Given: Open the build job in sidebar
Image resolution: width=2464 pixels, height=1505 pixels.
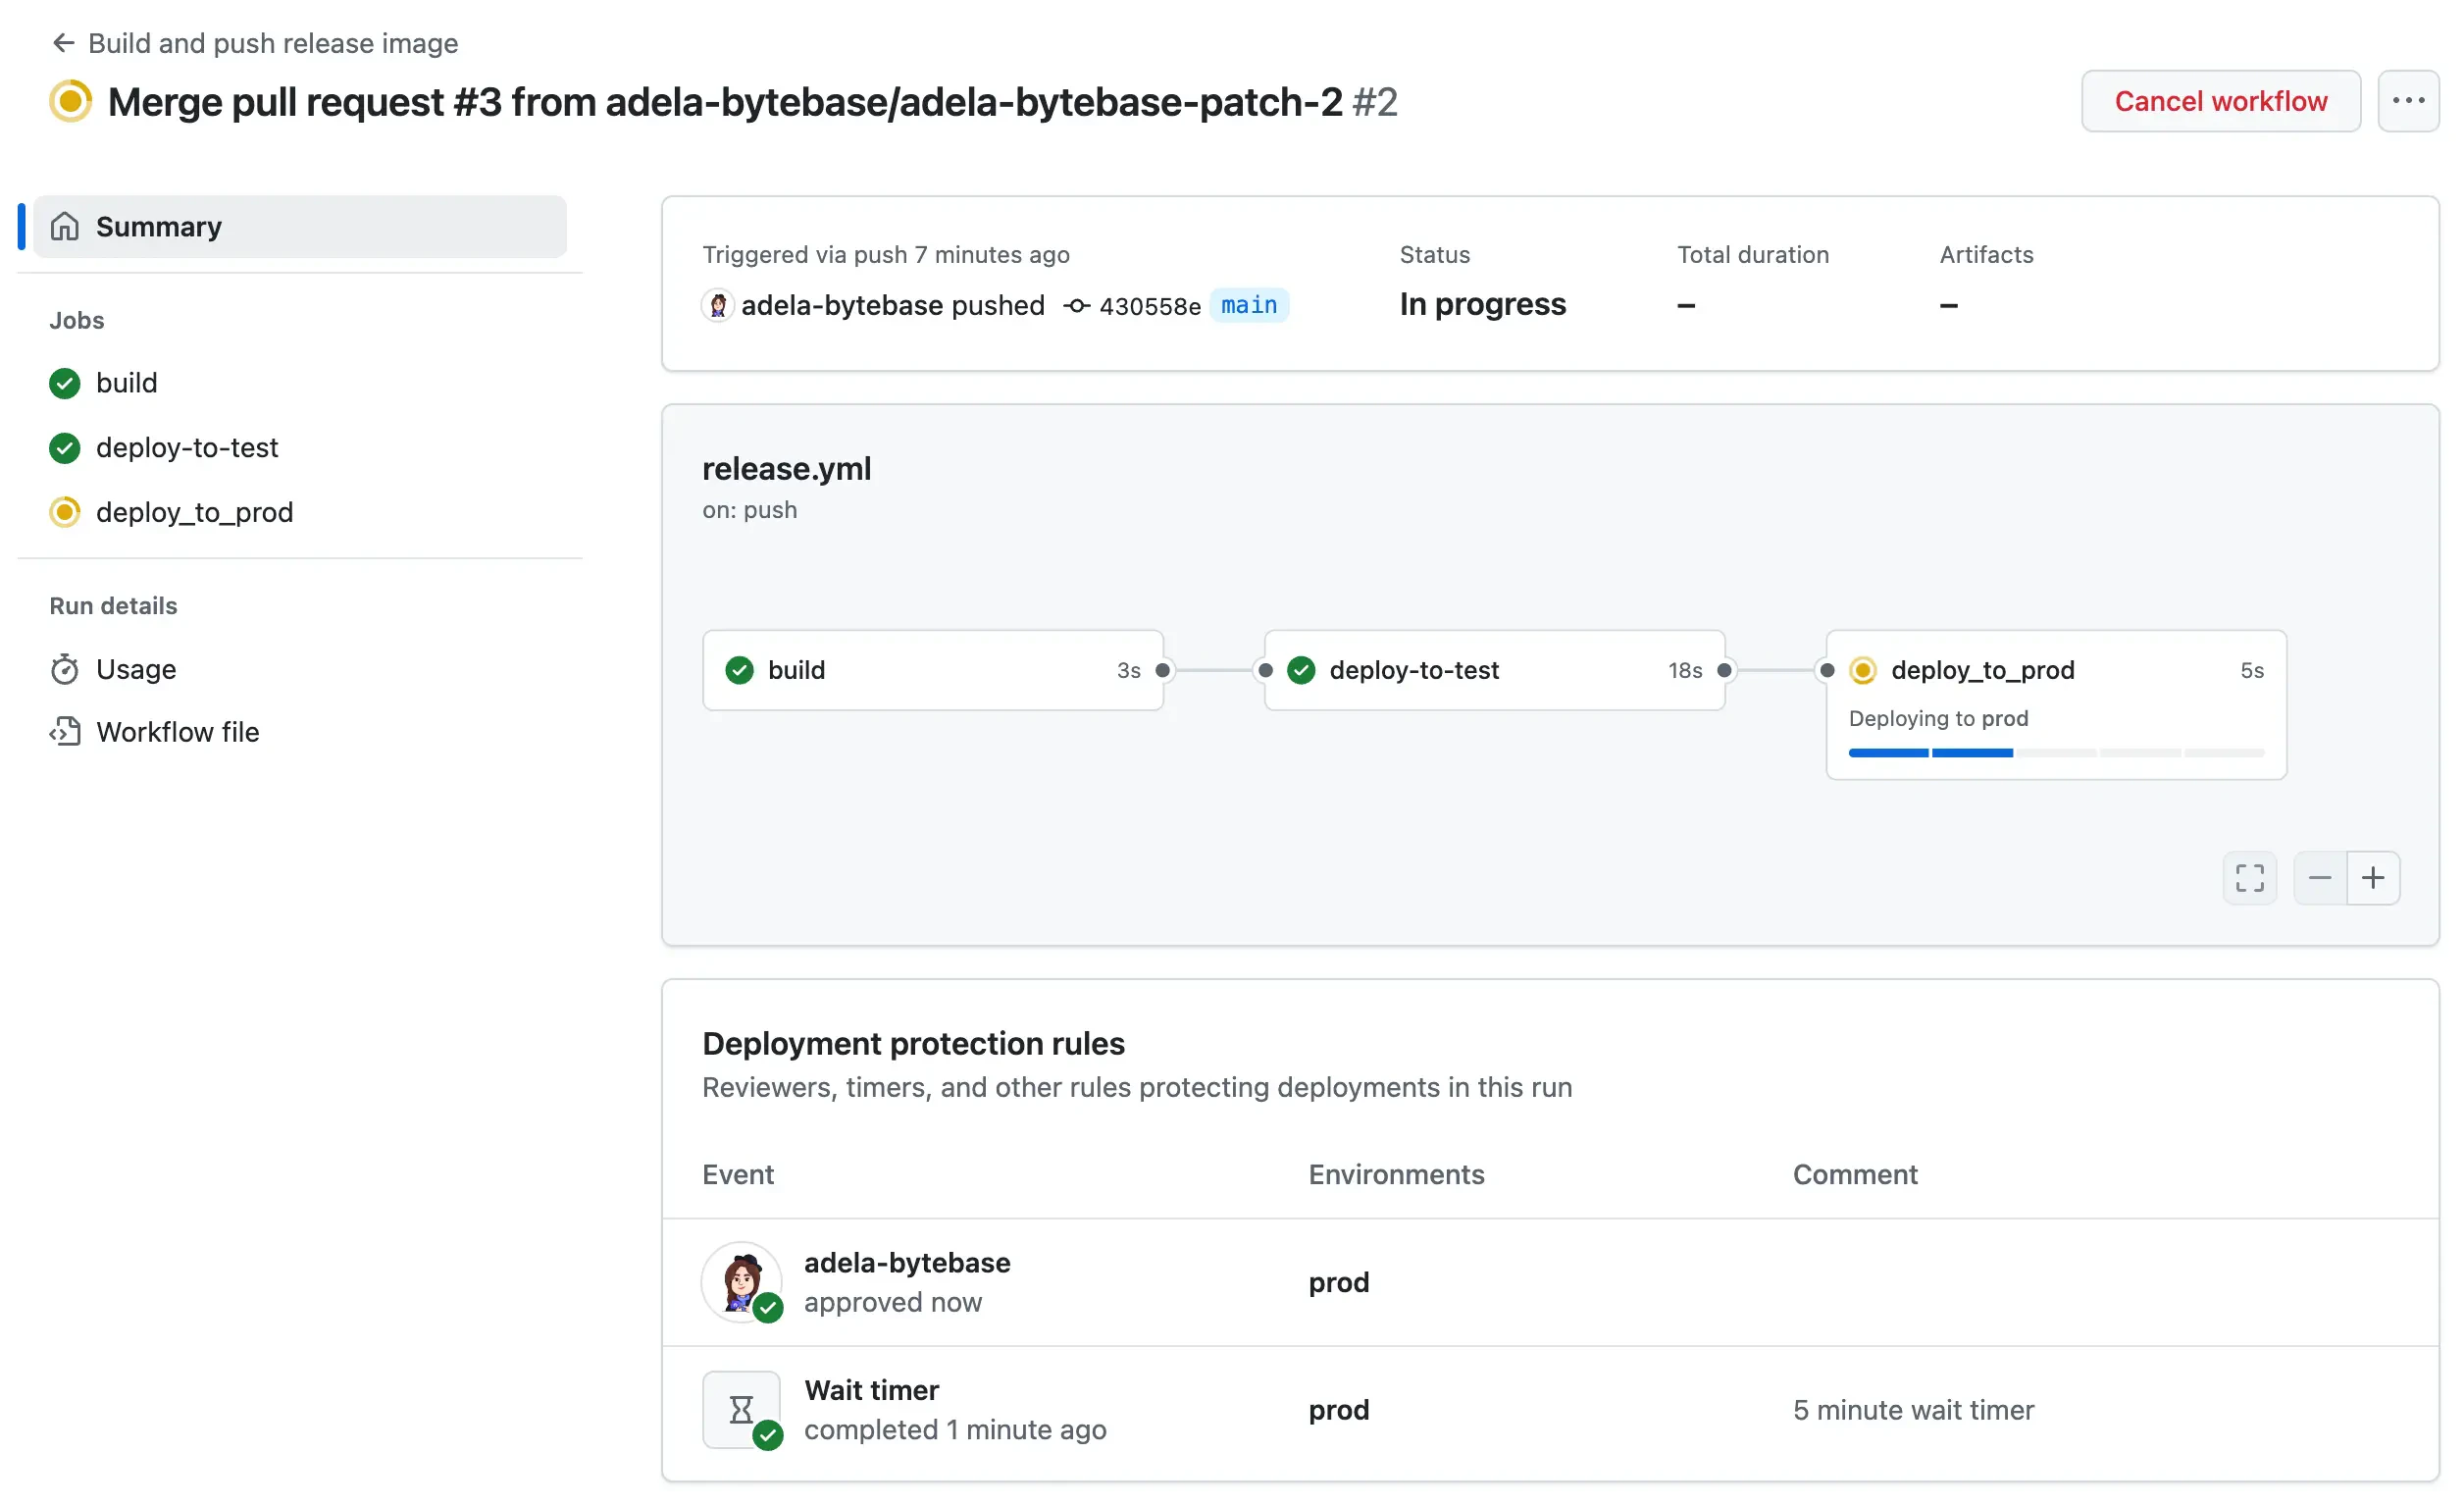Looking at the screenshot, I should coord(126,383).
